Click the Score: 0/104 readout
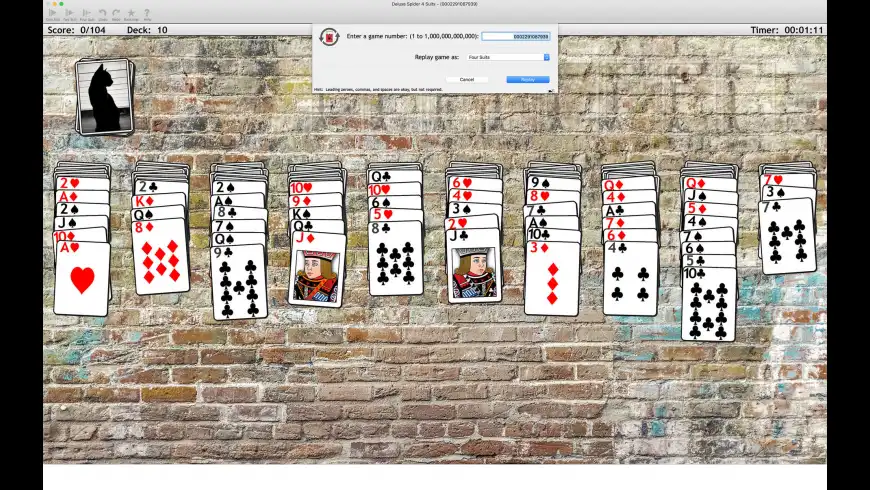Screen dimensions: 870x490 [77, 30]
